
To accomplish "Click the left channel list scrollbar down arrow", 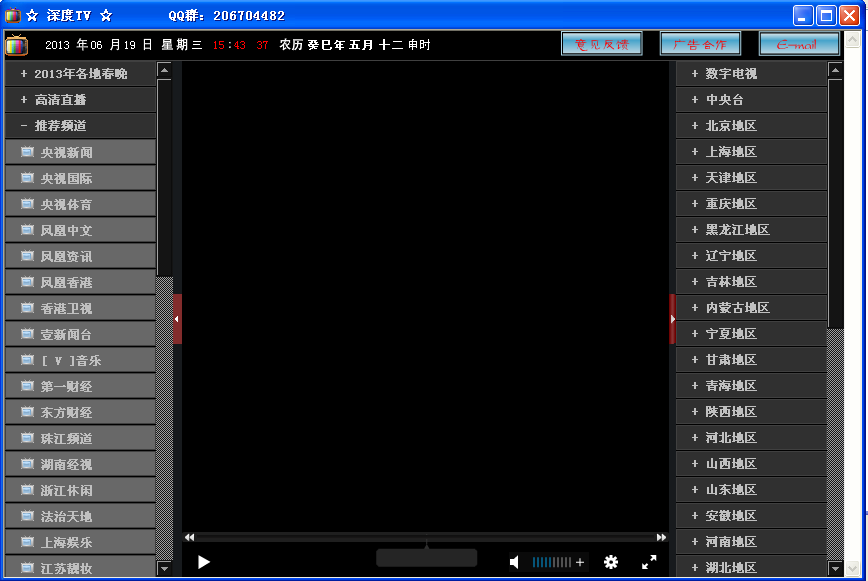I will (164, 568).
